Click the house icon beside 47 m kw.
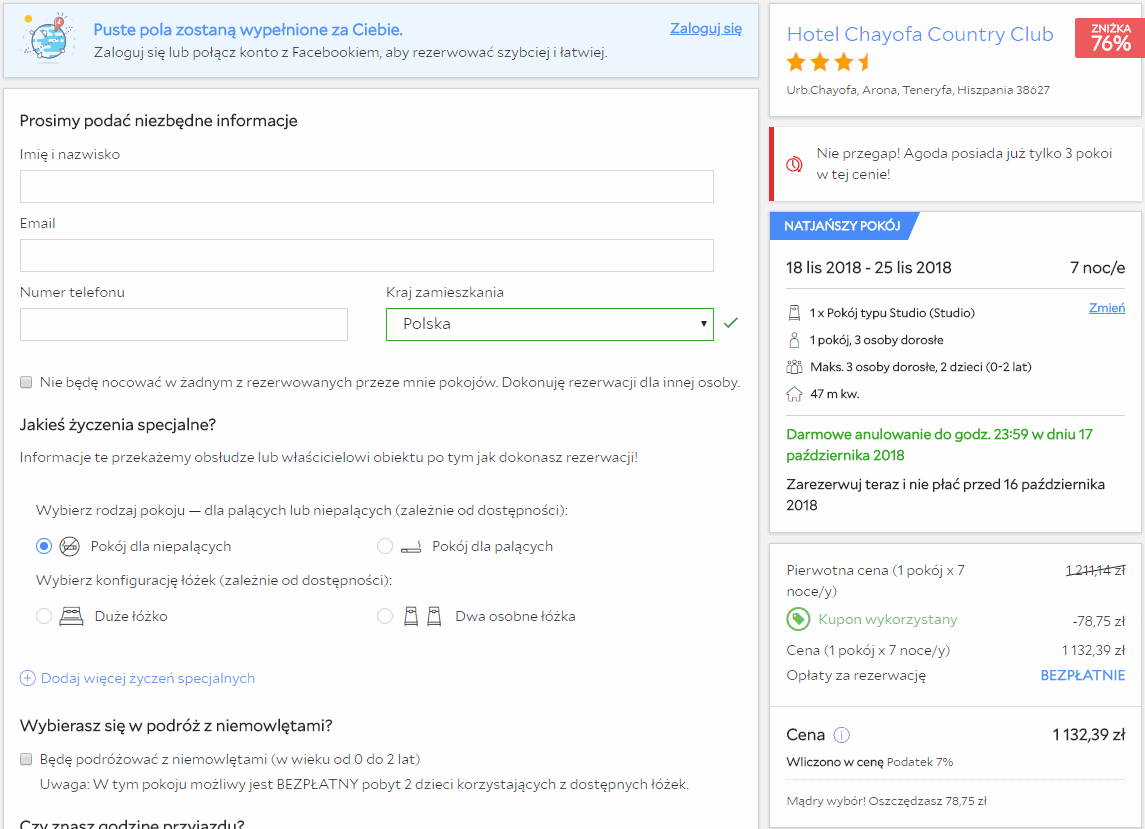The image size is (1145, 829). tap(794, 394)
